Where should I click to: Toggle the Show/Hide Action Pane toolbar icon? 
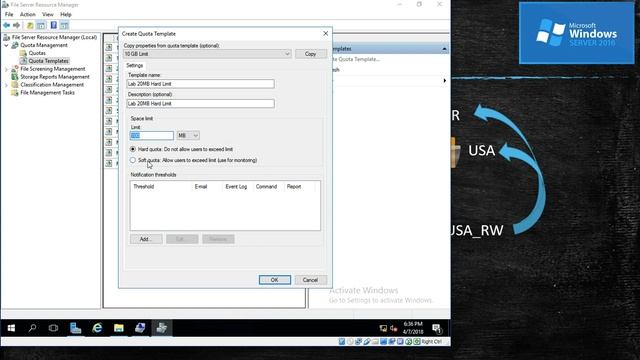[x=64, y=25]
